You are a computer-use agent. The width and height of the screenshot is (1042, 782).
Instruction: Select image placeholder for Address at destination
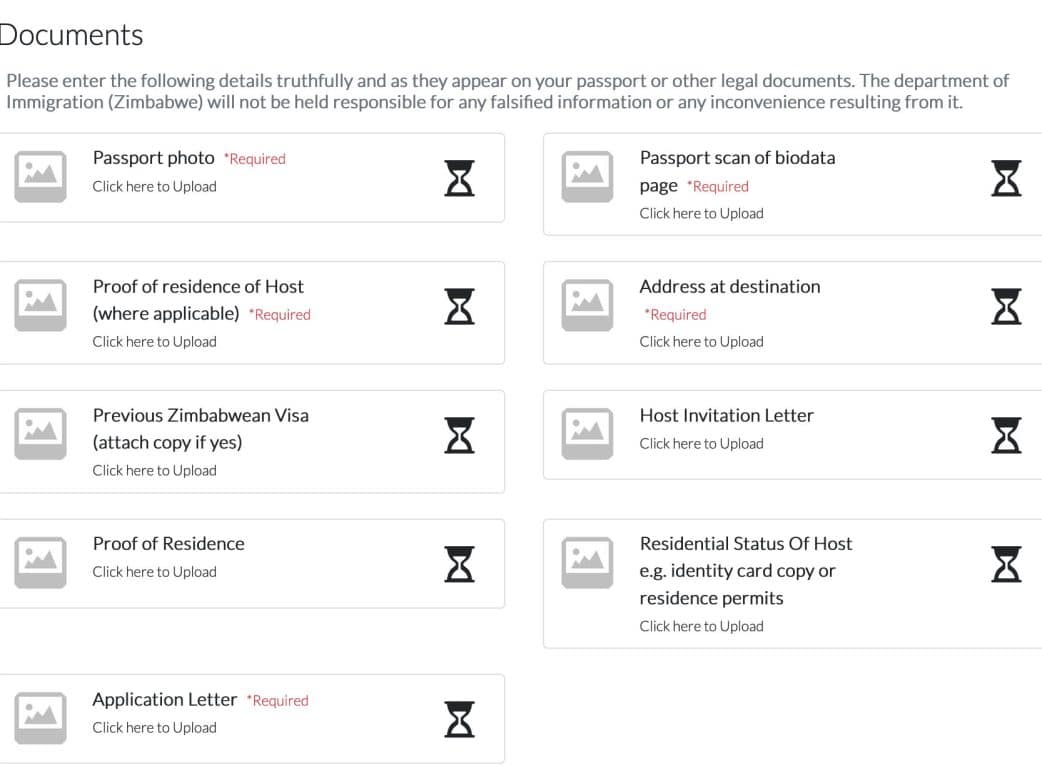click(x=587, y=305)
